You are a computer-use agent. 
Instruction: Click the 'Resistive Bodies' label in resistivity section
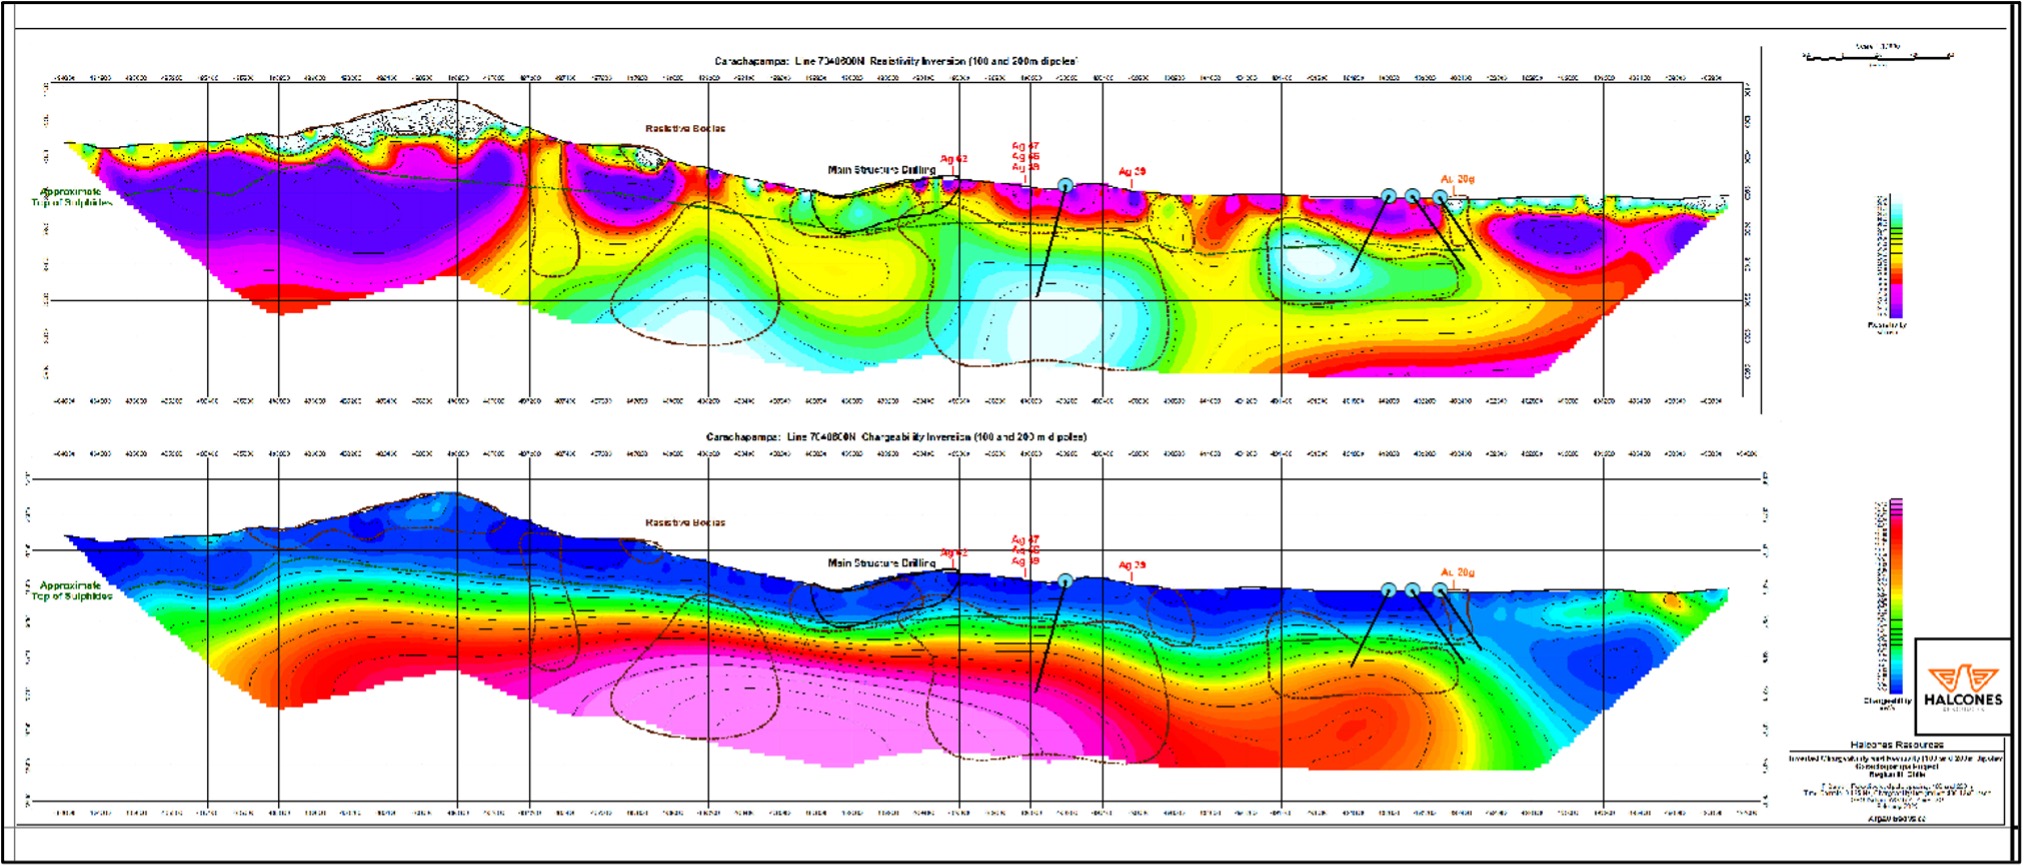pos(685,129)
